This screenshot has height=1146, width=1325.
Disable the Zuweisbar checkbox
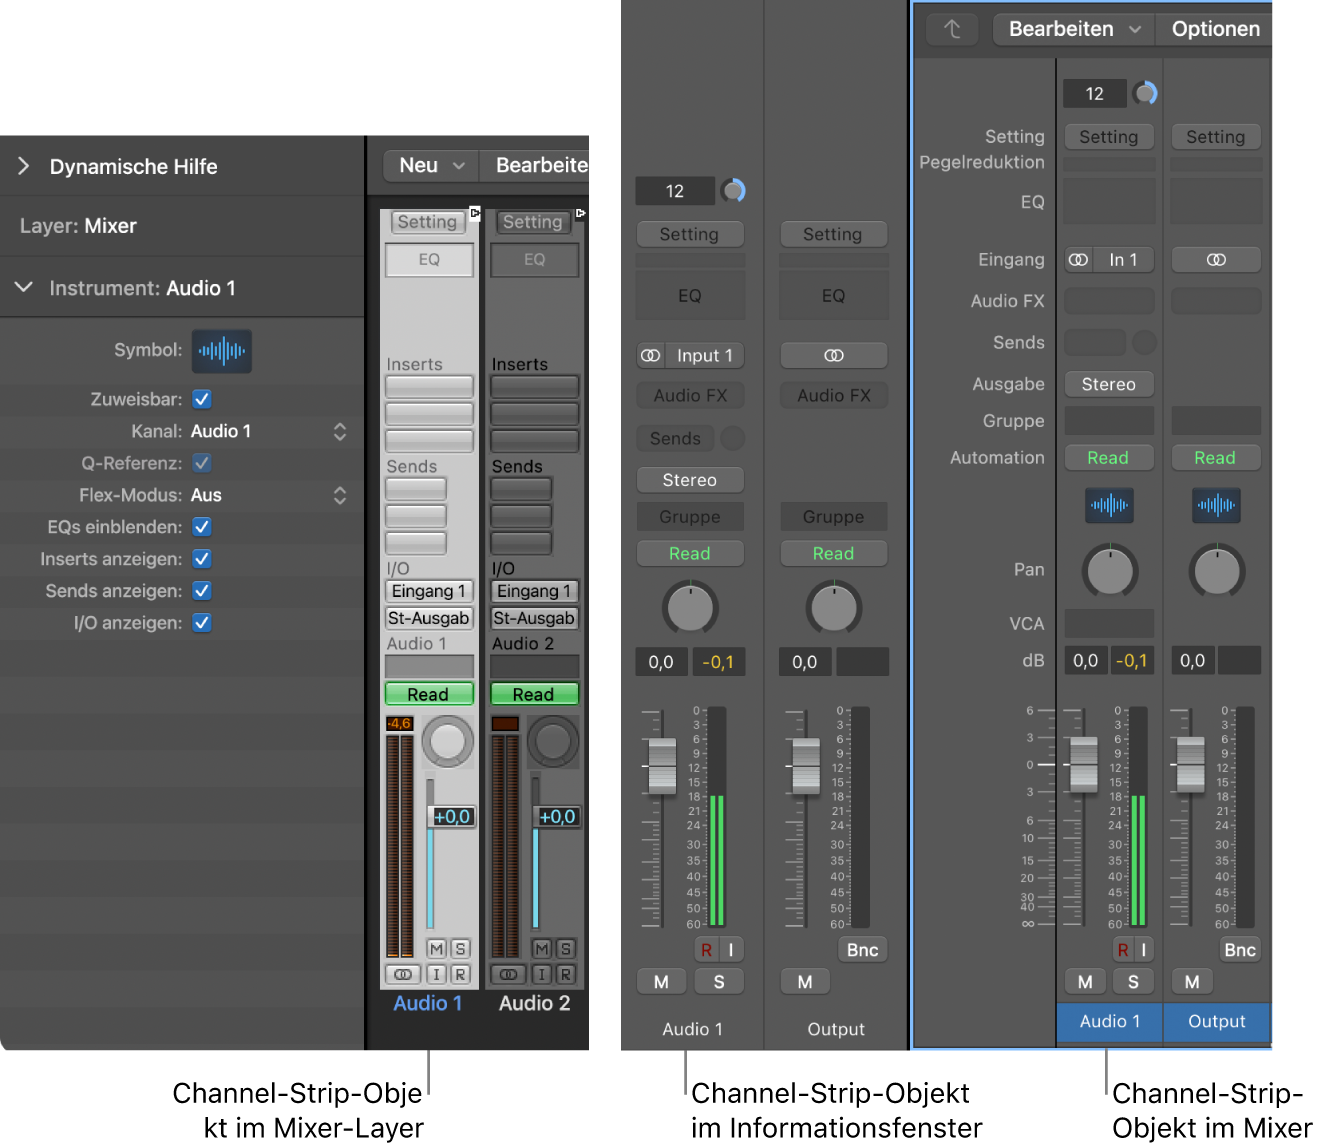[x=201, y=399]
